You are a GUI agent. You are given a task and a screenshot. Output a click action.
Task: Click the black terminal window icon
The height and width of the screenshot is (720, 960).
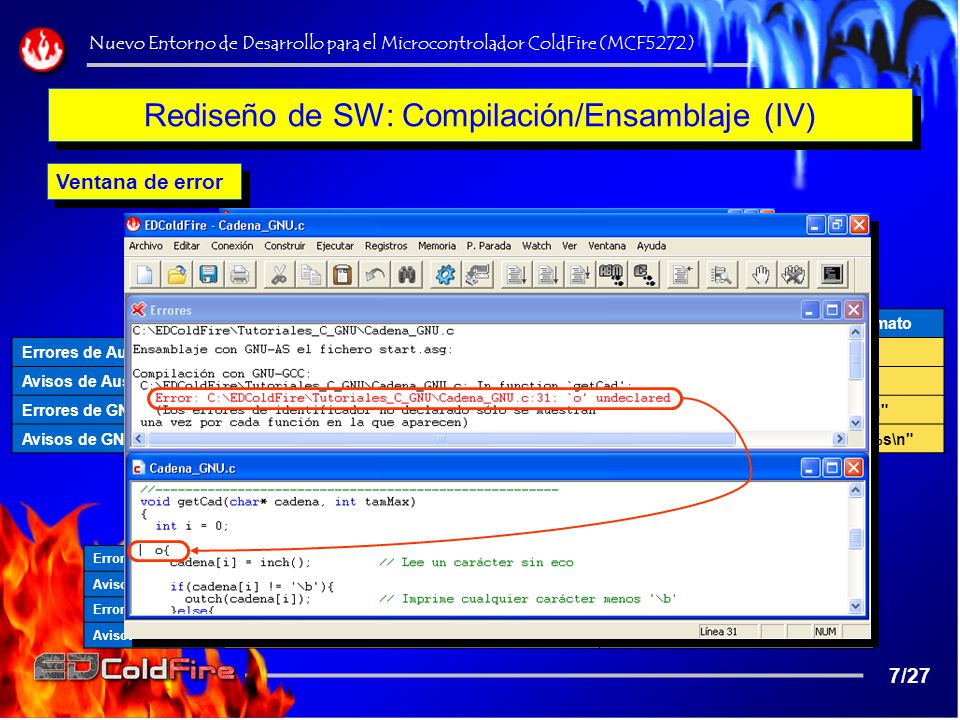point(832,274)
